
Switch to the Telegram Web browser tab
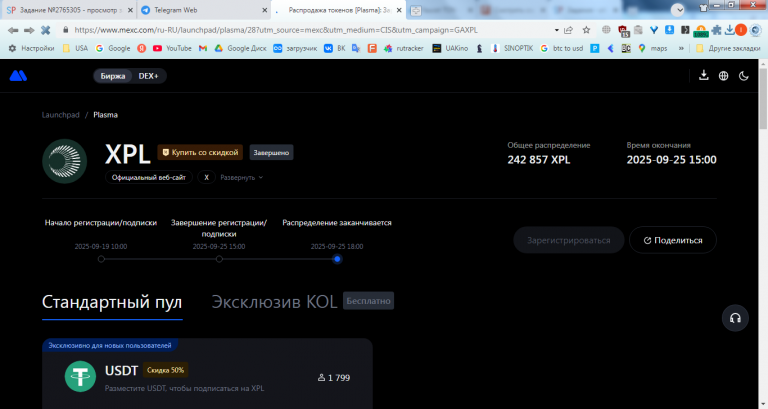point(204,10)
